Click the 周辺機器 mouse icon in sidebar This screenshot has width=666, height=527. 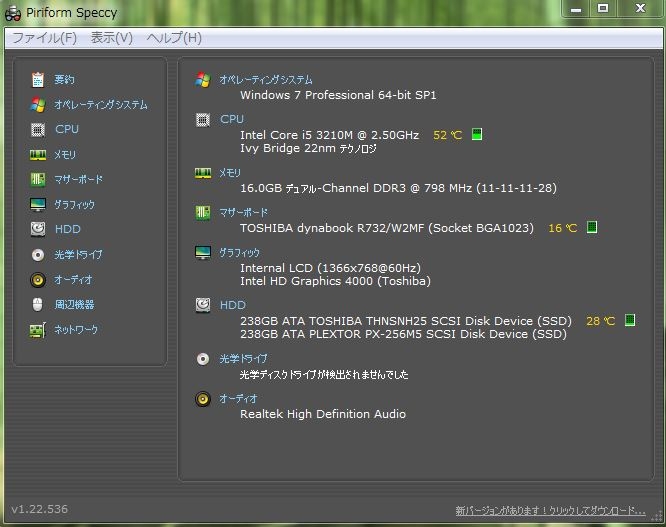(38, 304)
